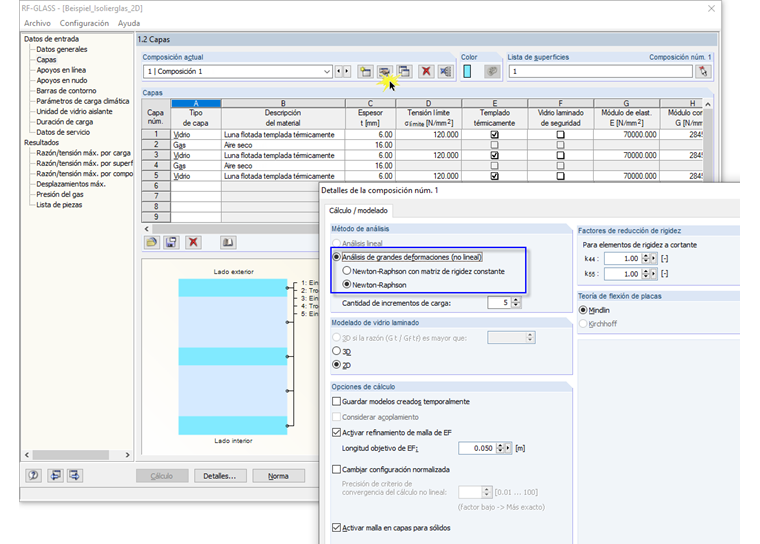Select the large deformation analysis radio button
Viewport: 760px width, 544px height.
[336, 257]
